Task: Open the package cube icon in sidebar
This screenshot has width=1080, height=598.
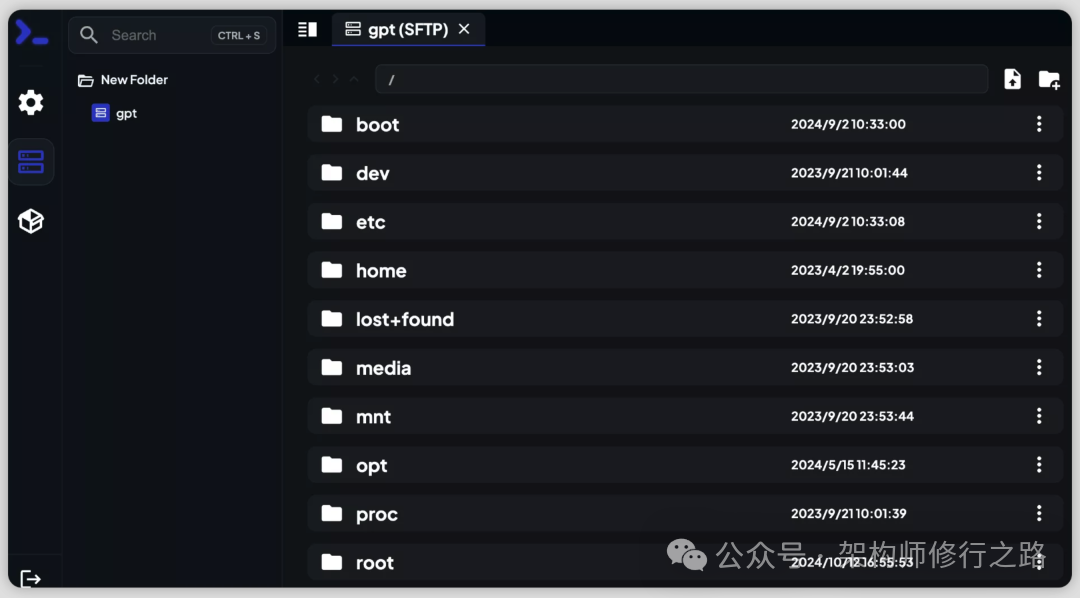Action: click(x=31, y=221)
